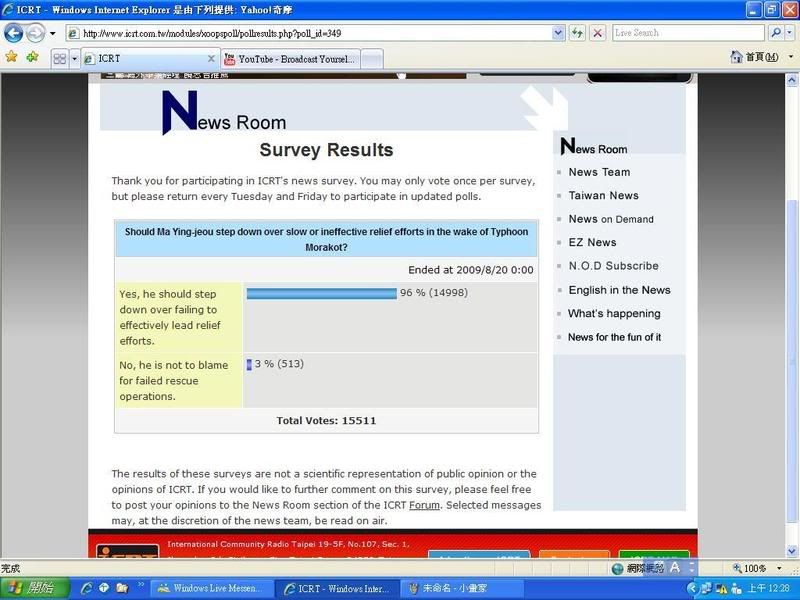Screen dimensions: 800x600
Task: Click the address bar URL field
Action: [309, 34]
